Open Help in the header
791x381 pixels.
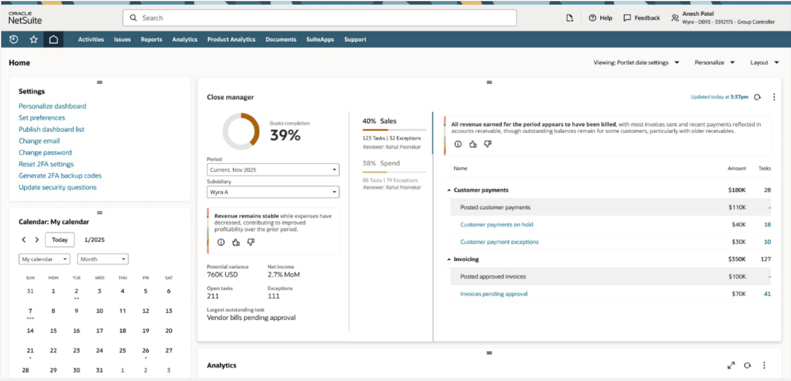pyautogui.click(x=600, y=18)
